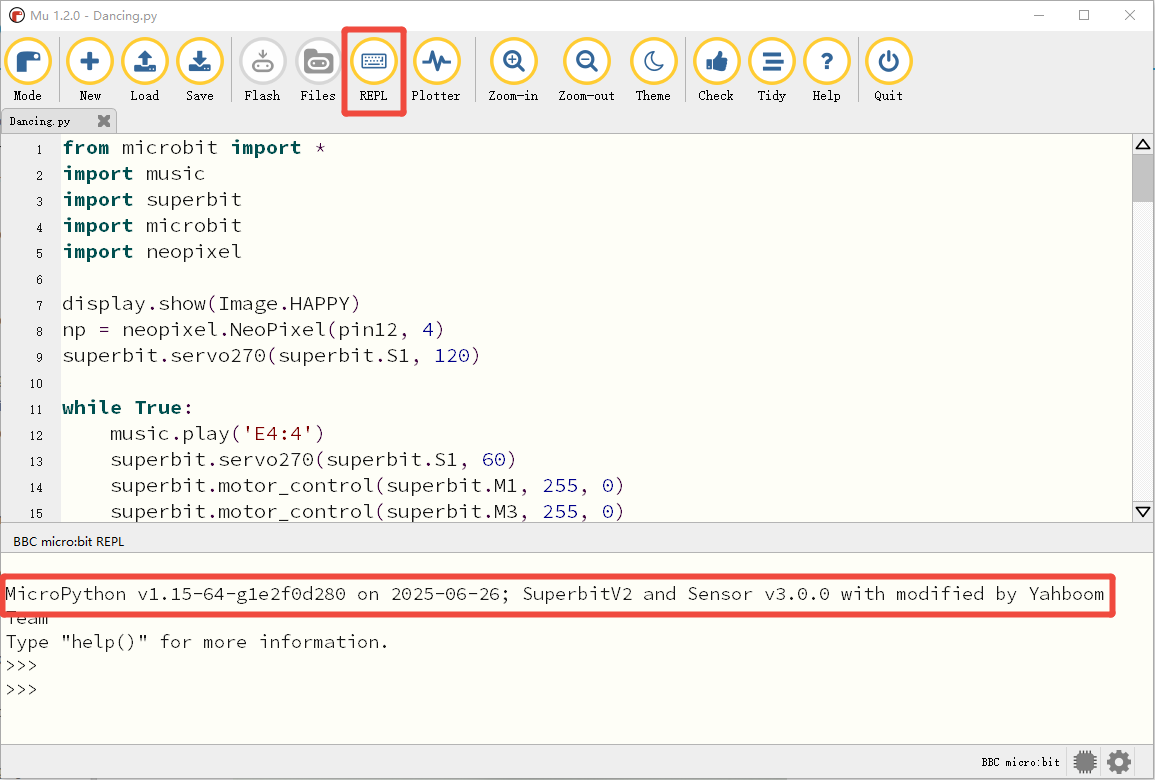Click the 'import superbit' line
This screenshot has height=780, width=1155.
(x=152, y=200)
